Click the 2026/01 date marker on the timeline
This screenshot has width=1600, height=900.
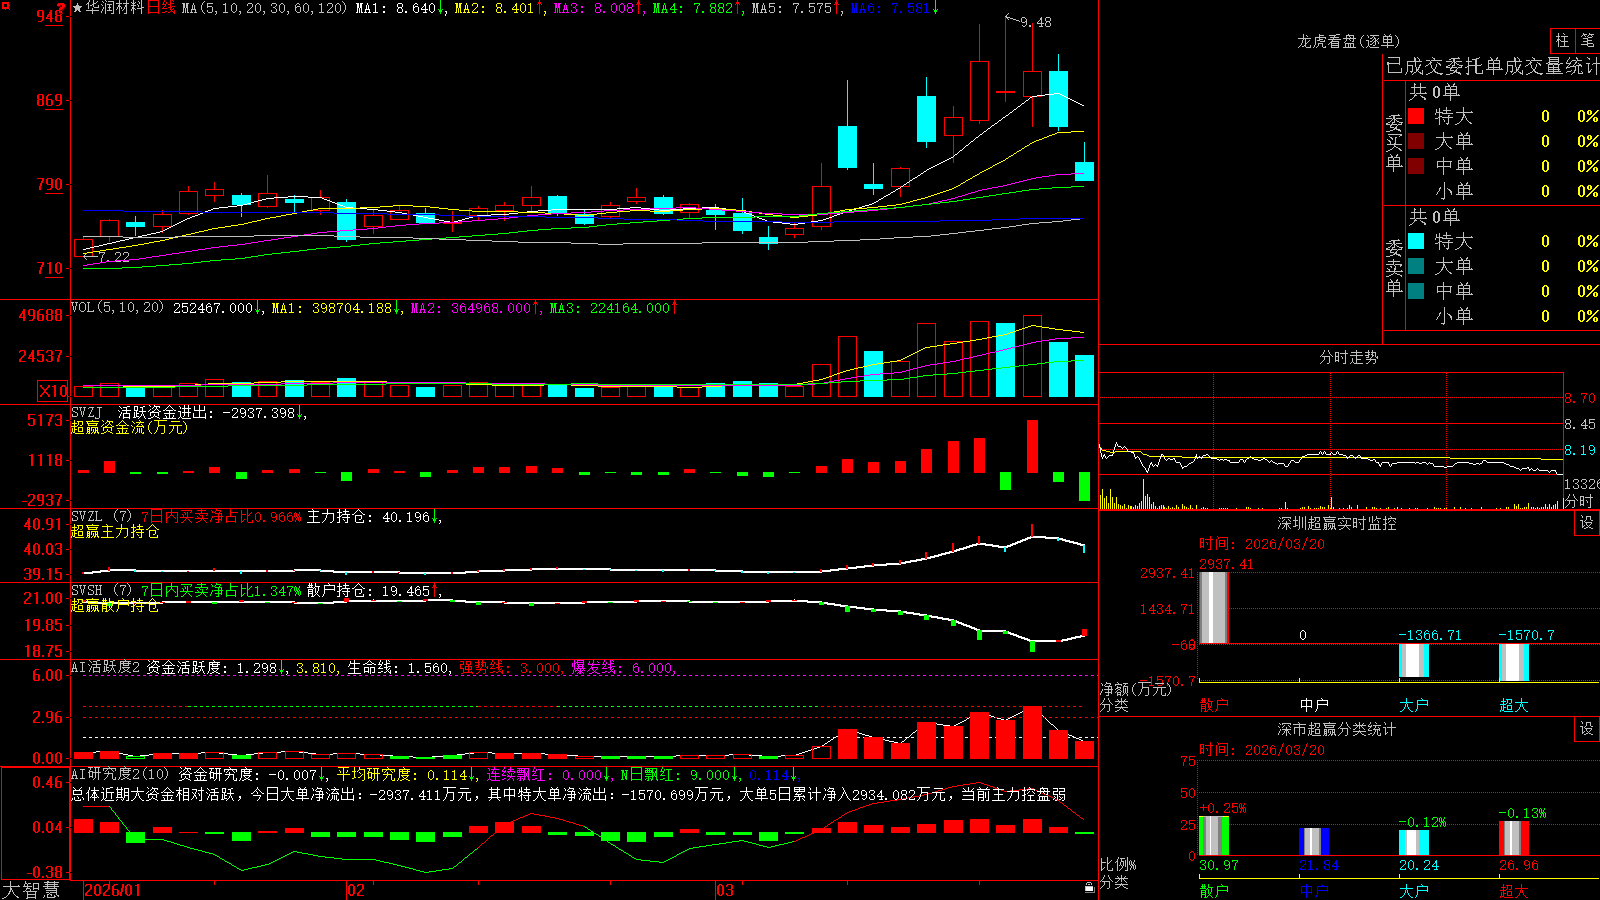[113, 890]
